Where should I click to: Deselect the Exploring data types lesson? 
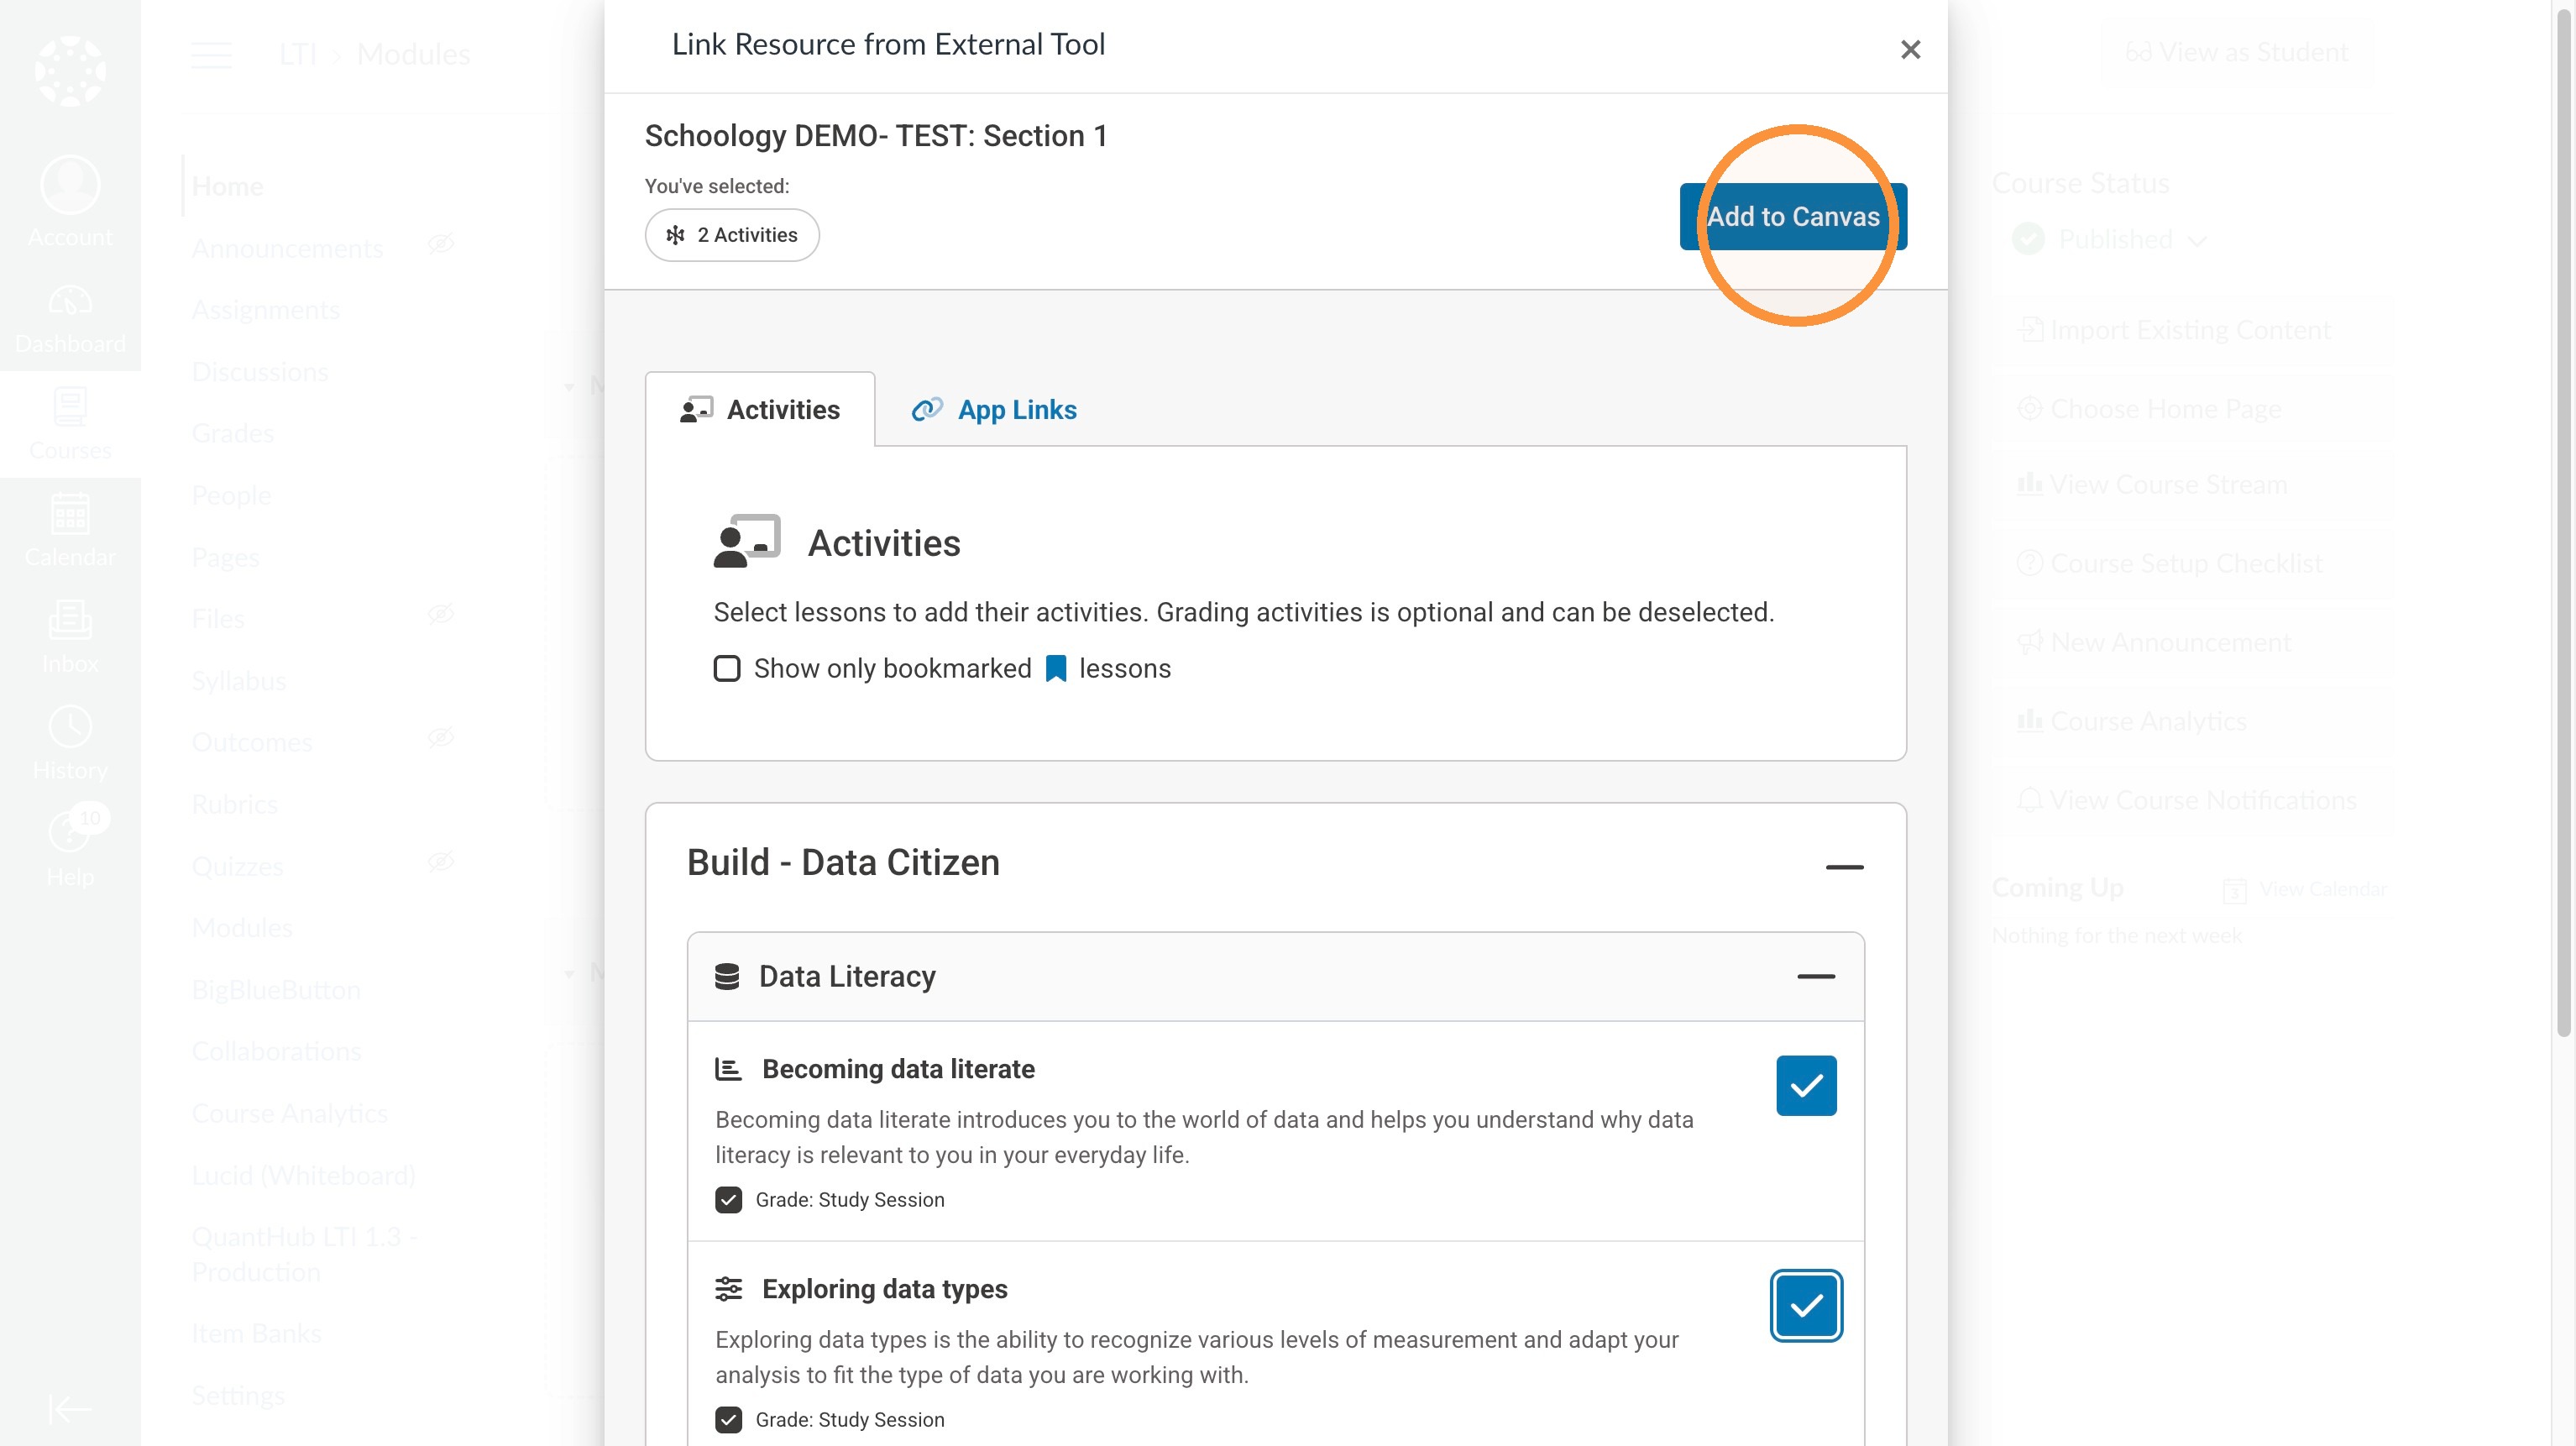click(x=1806, y=1305)
